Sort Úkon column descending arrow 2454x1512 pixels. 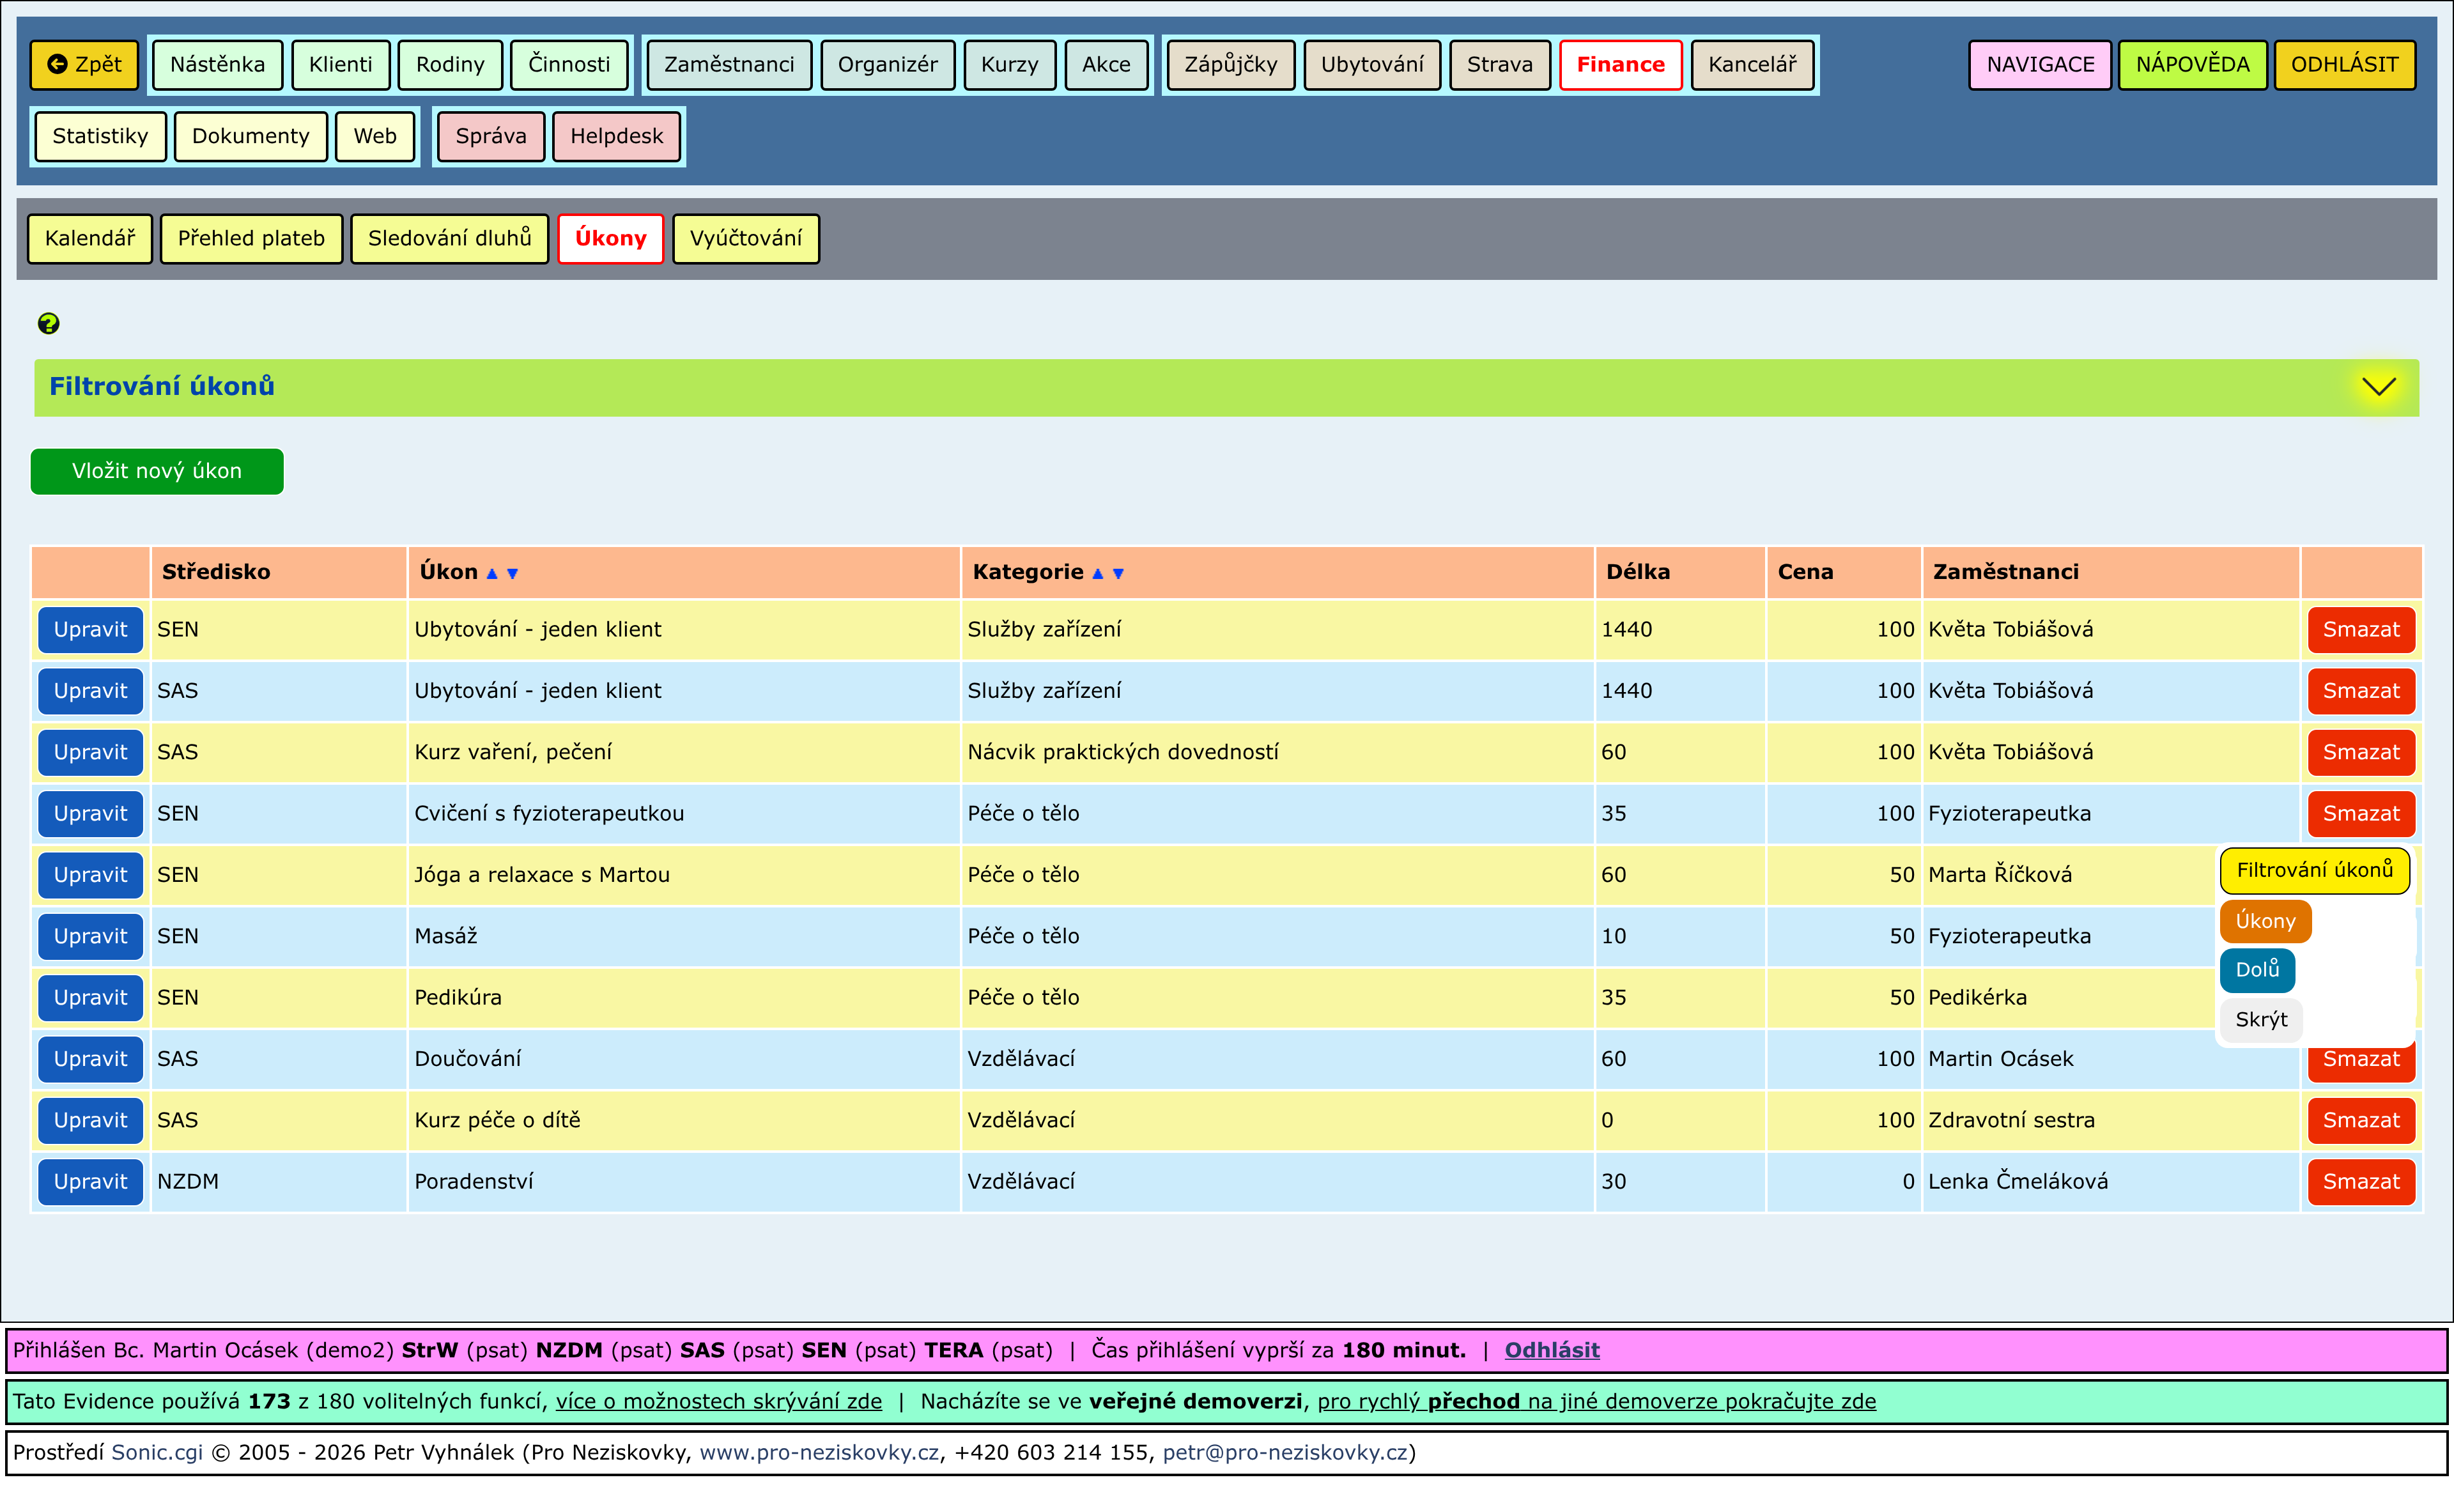point(512,573)
